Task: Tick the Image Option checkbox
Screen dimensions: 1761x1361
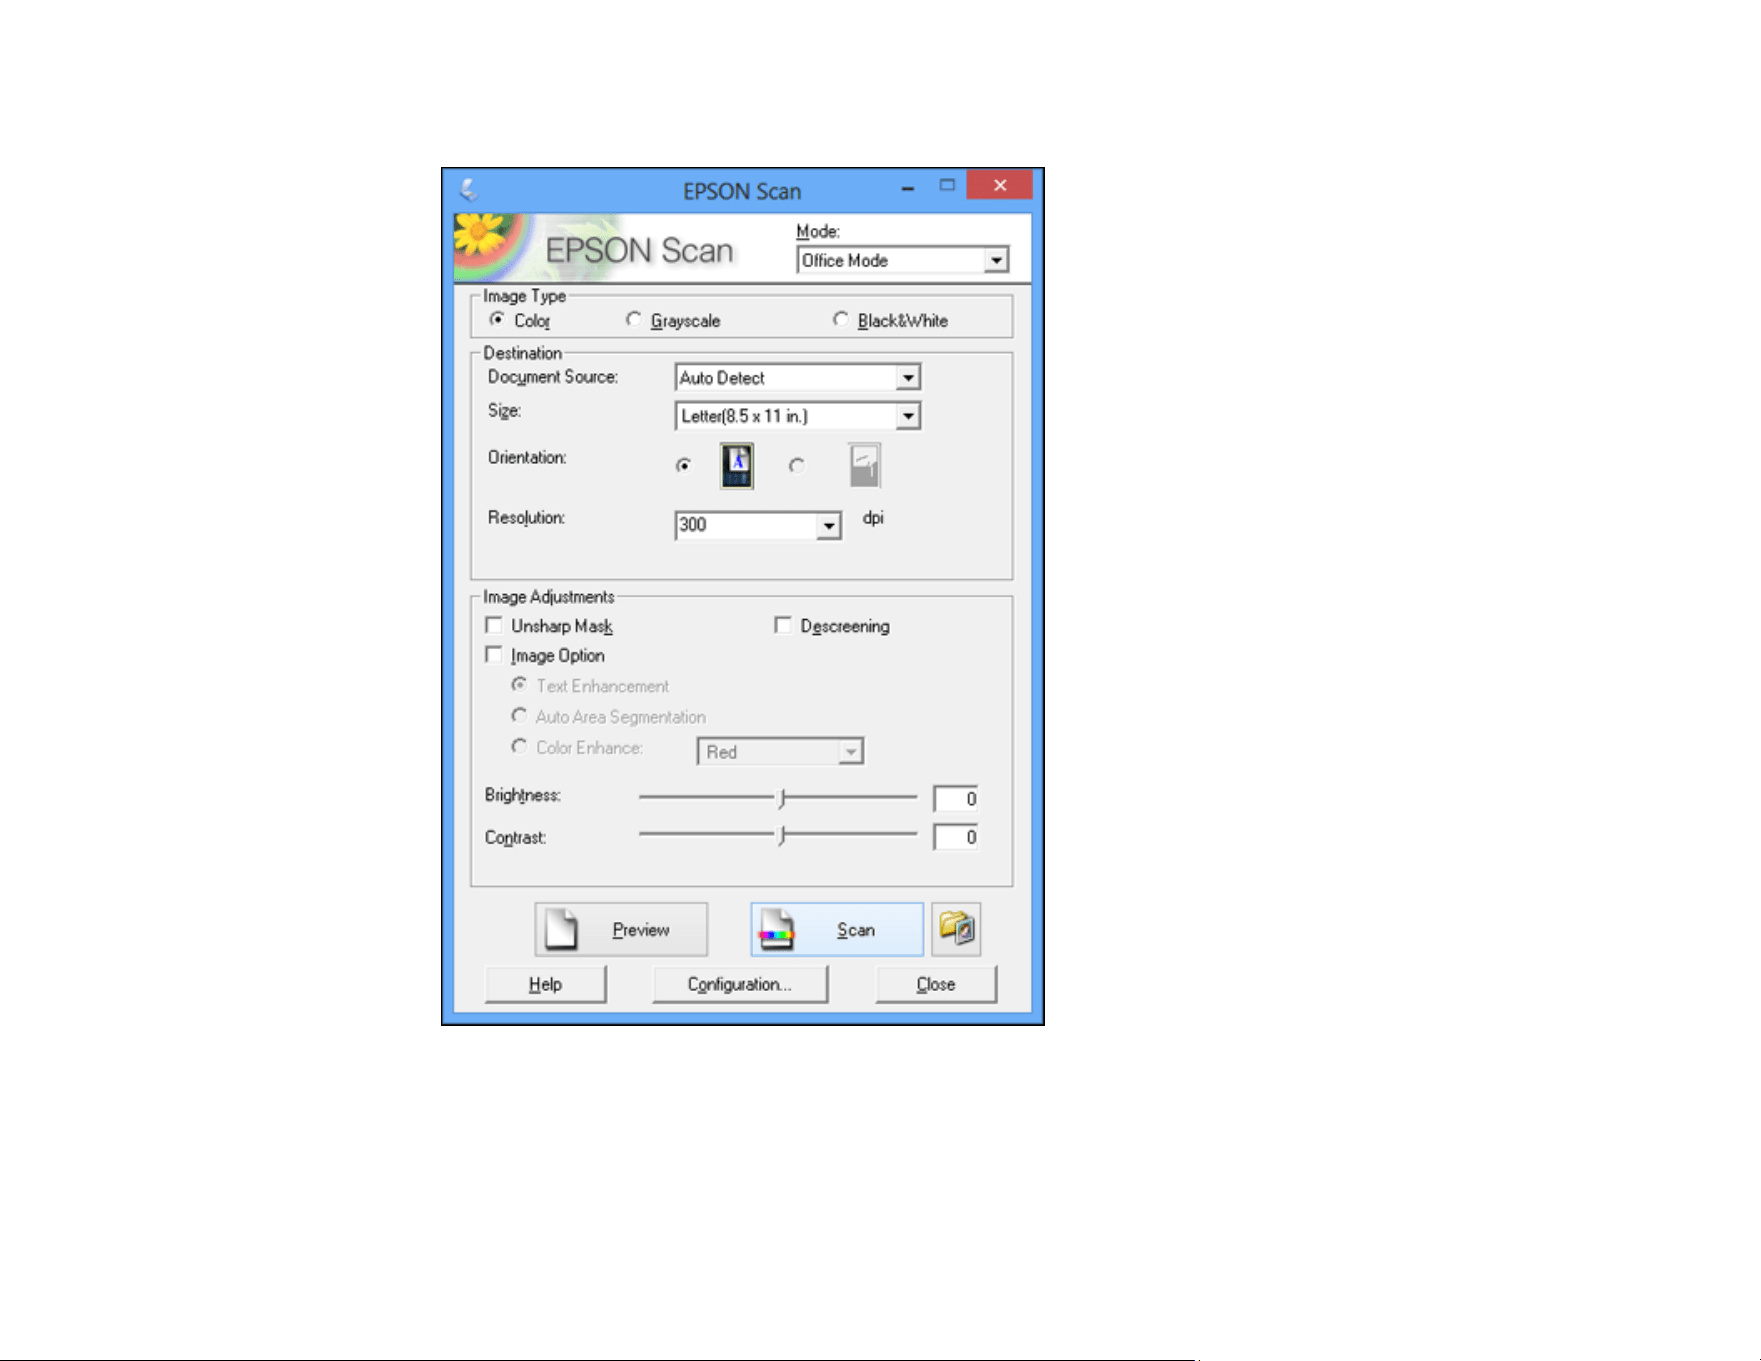Action: tap(494, 655)
